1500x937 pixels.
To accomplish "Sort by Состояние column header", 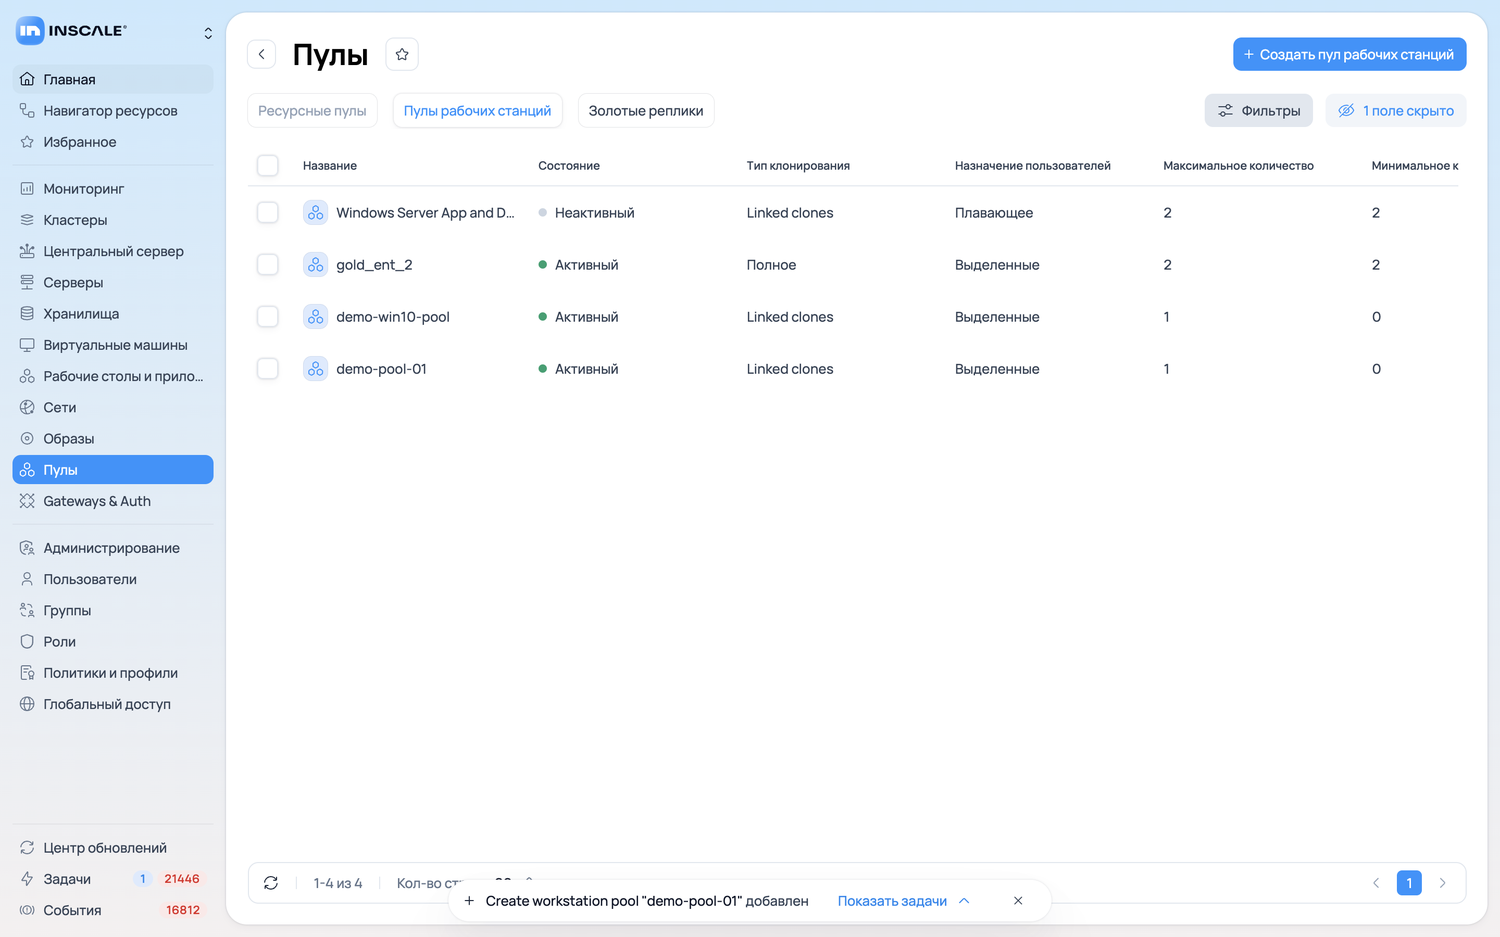I will pyautogui.click(x=569, y=166).
